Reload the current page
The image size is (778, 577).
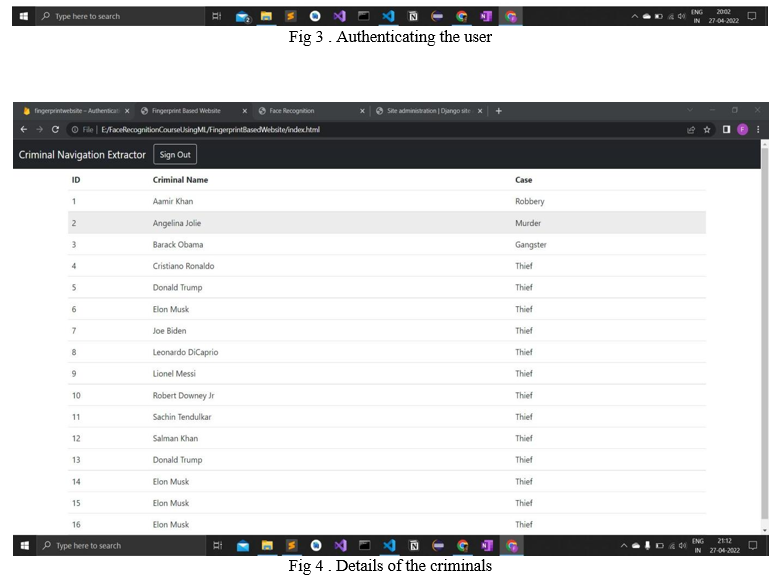coord(55,129)
